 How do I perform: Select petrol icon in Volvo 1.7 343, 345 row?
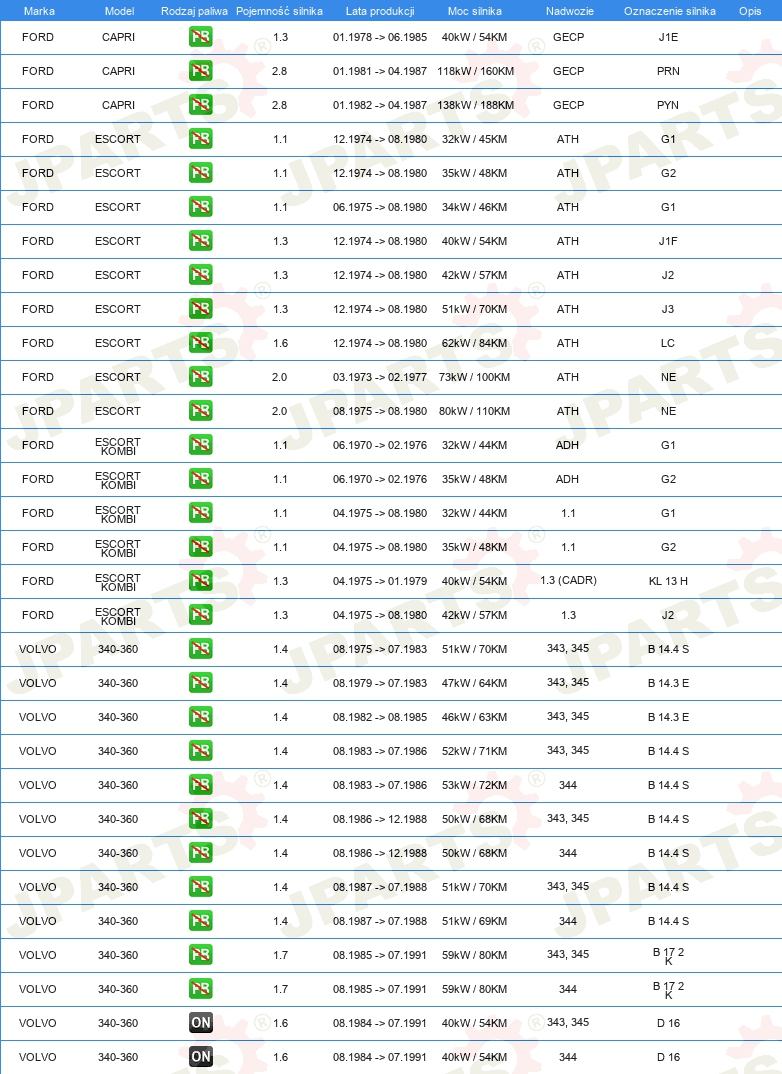pyautogui.click(x=201, y=955)
